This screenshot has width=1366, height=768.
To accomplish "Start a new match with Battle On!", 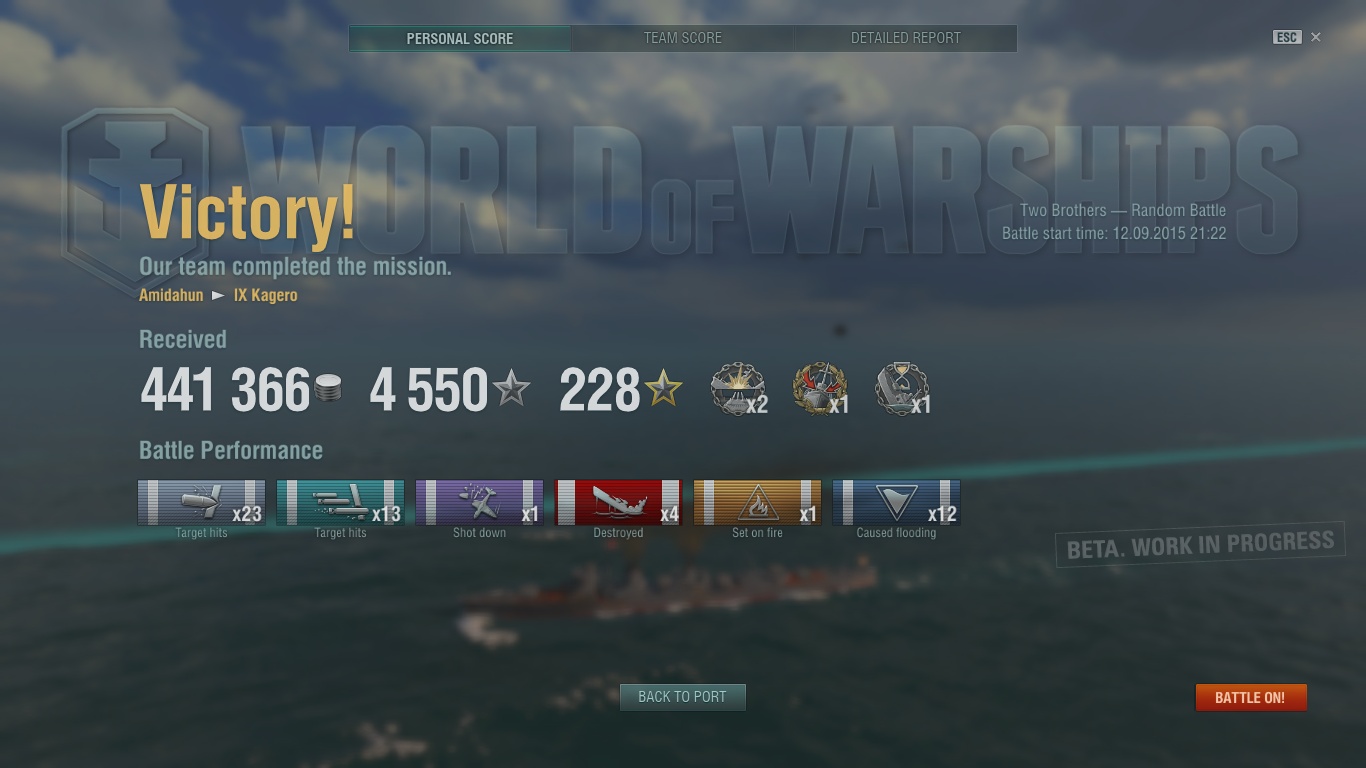I will tap(1251, 697).
